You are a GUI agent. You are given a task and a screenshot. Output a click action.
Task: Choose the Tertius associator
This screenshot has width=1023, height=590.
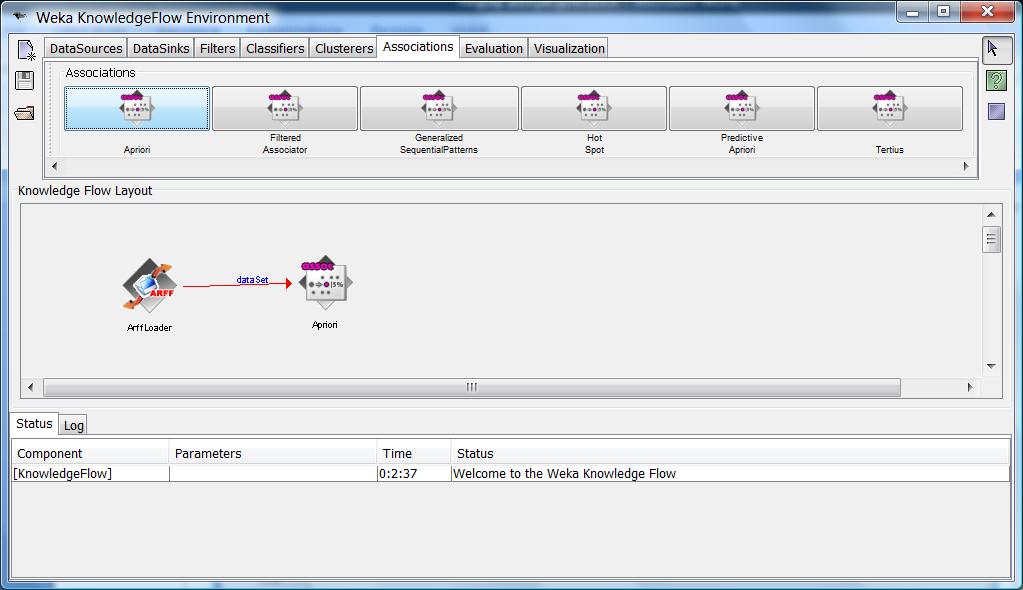[x=890, y=108]
